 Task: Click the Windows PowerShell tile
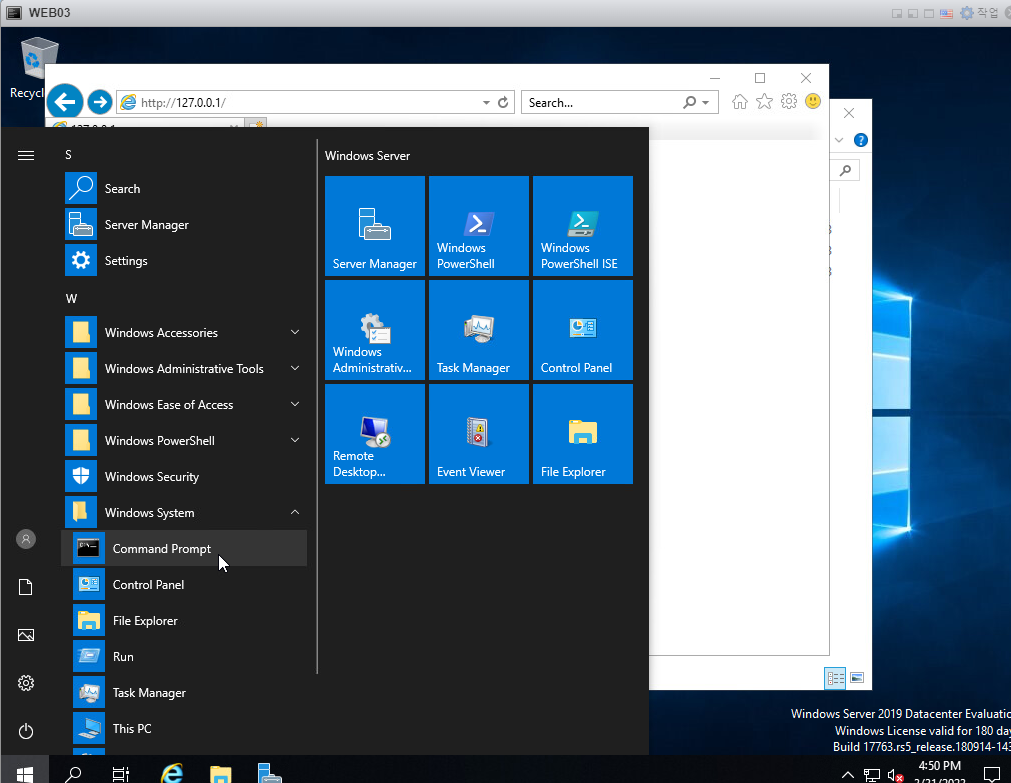point(478,226)
